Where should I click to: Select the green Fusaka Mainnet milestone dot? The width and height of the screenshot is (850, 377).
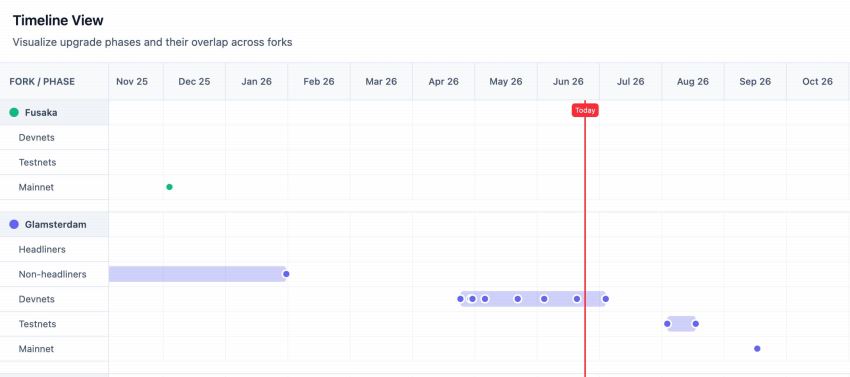coord(169,187)
